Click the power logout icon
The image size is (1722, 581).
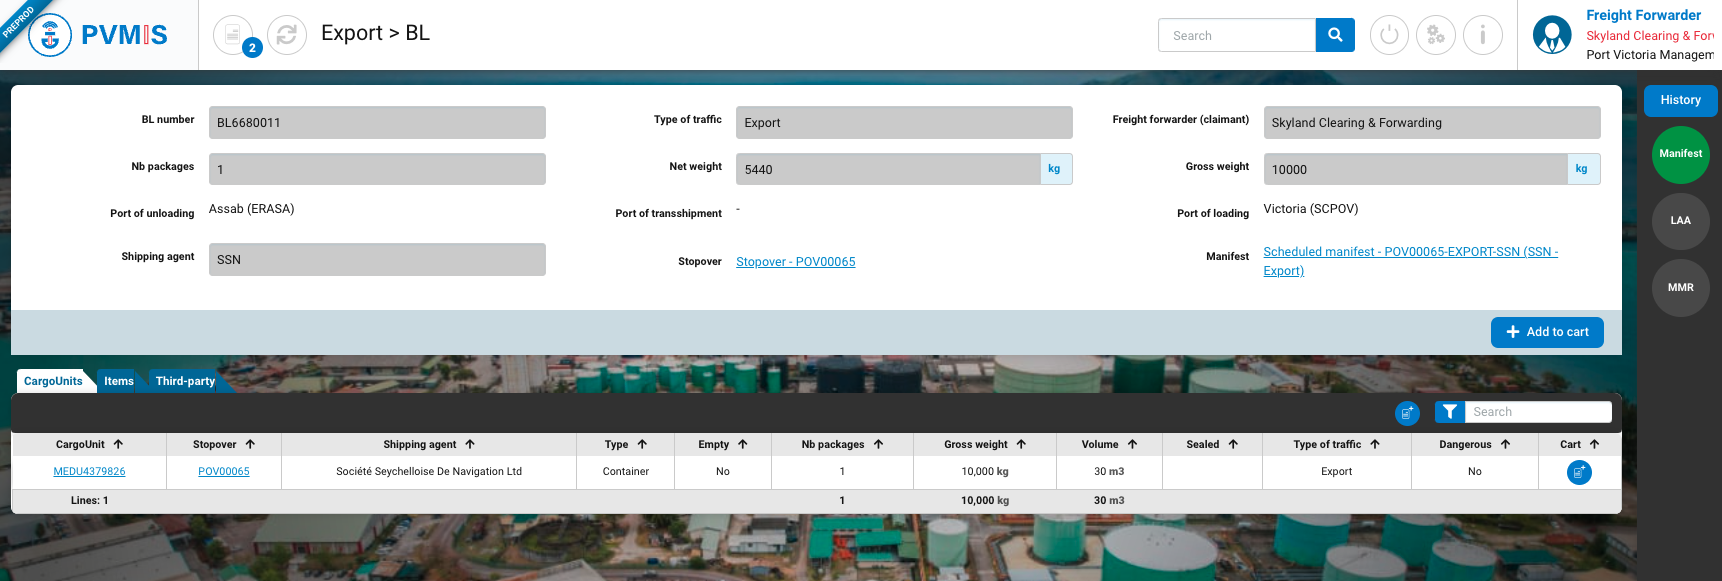click(1389, 35)
